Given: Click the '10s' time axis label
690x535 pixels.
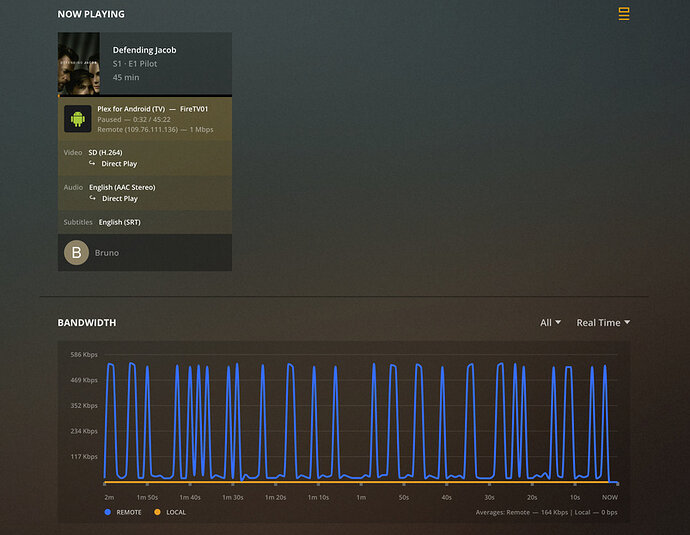Looking at the screenshot, I should click(x=575, y=497).
